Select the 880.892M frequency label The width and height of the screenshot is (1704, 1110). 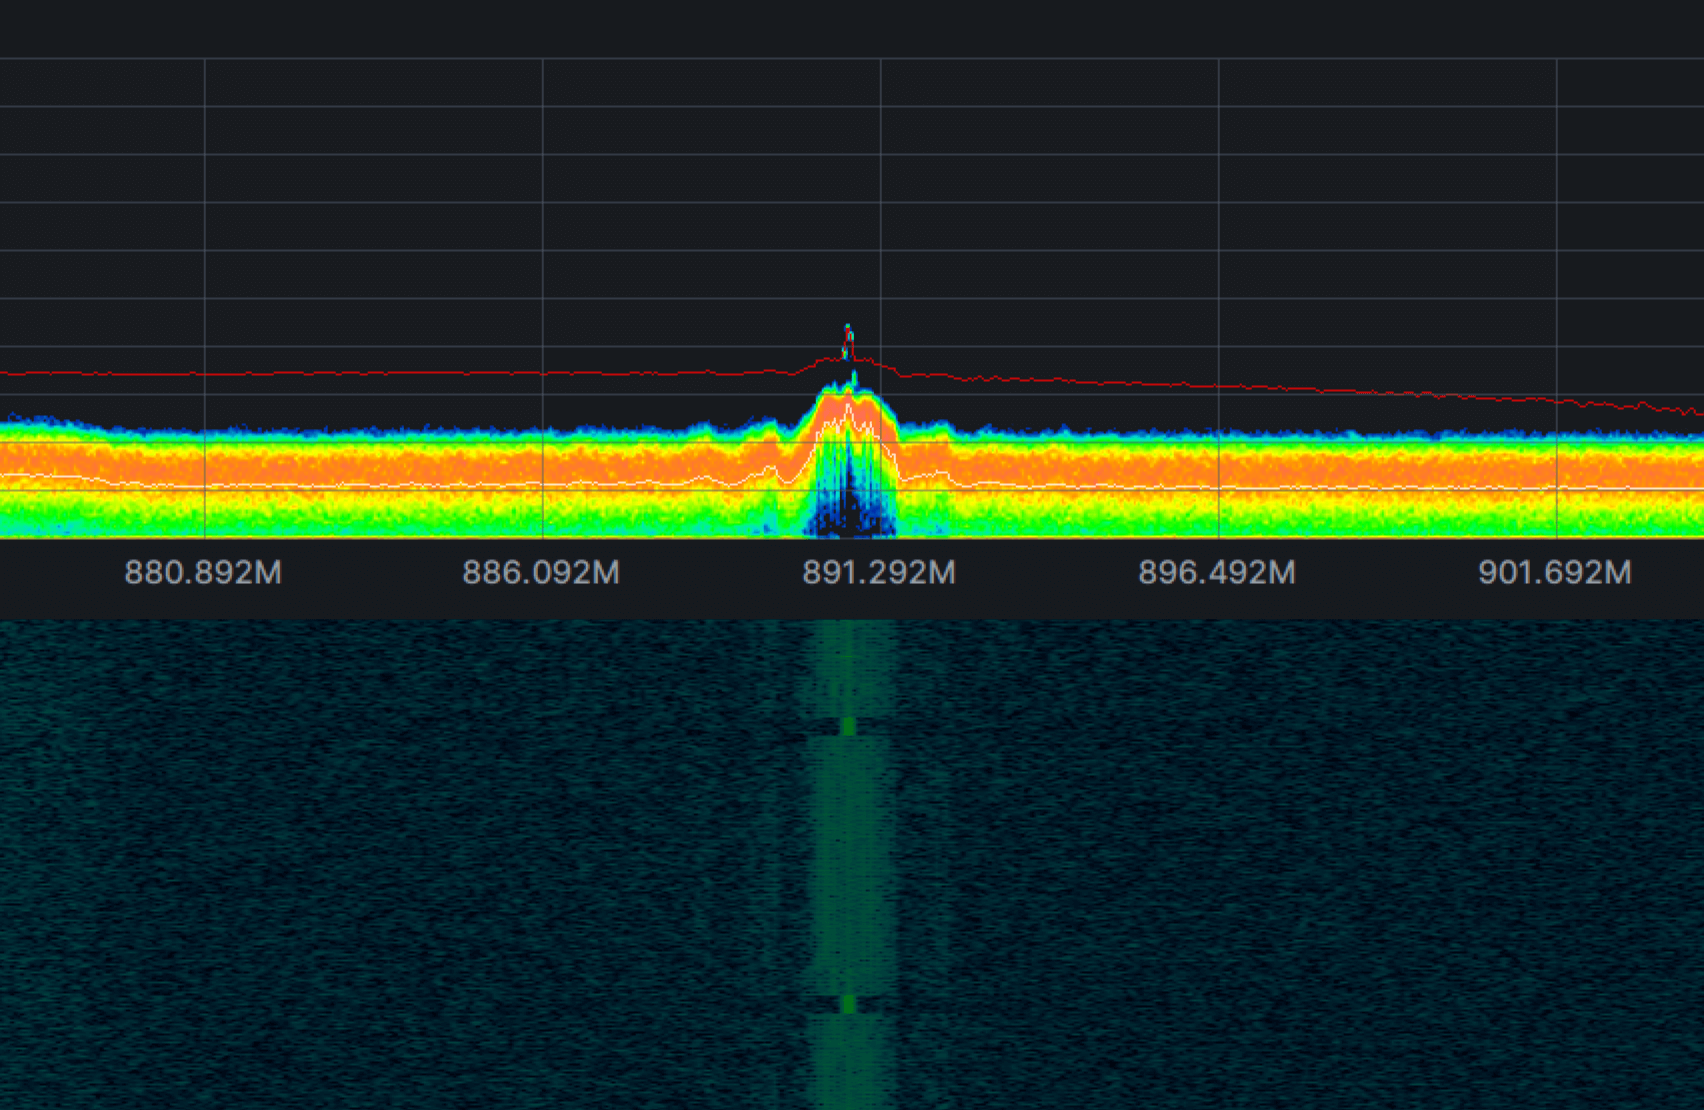204,573
